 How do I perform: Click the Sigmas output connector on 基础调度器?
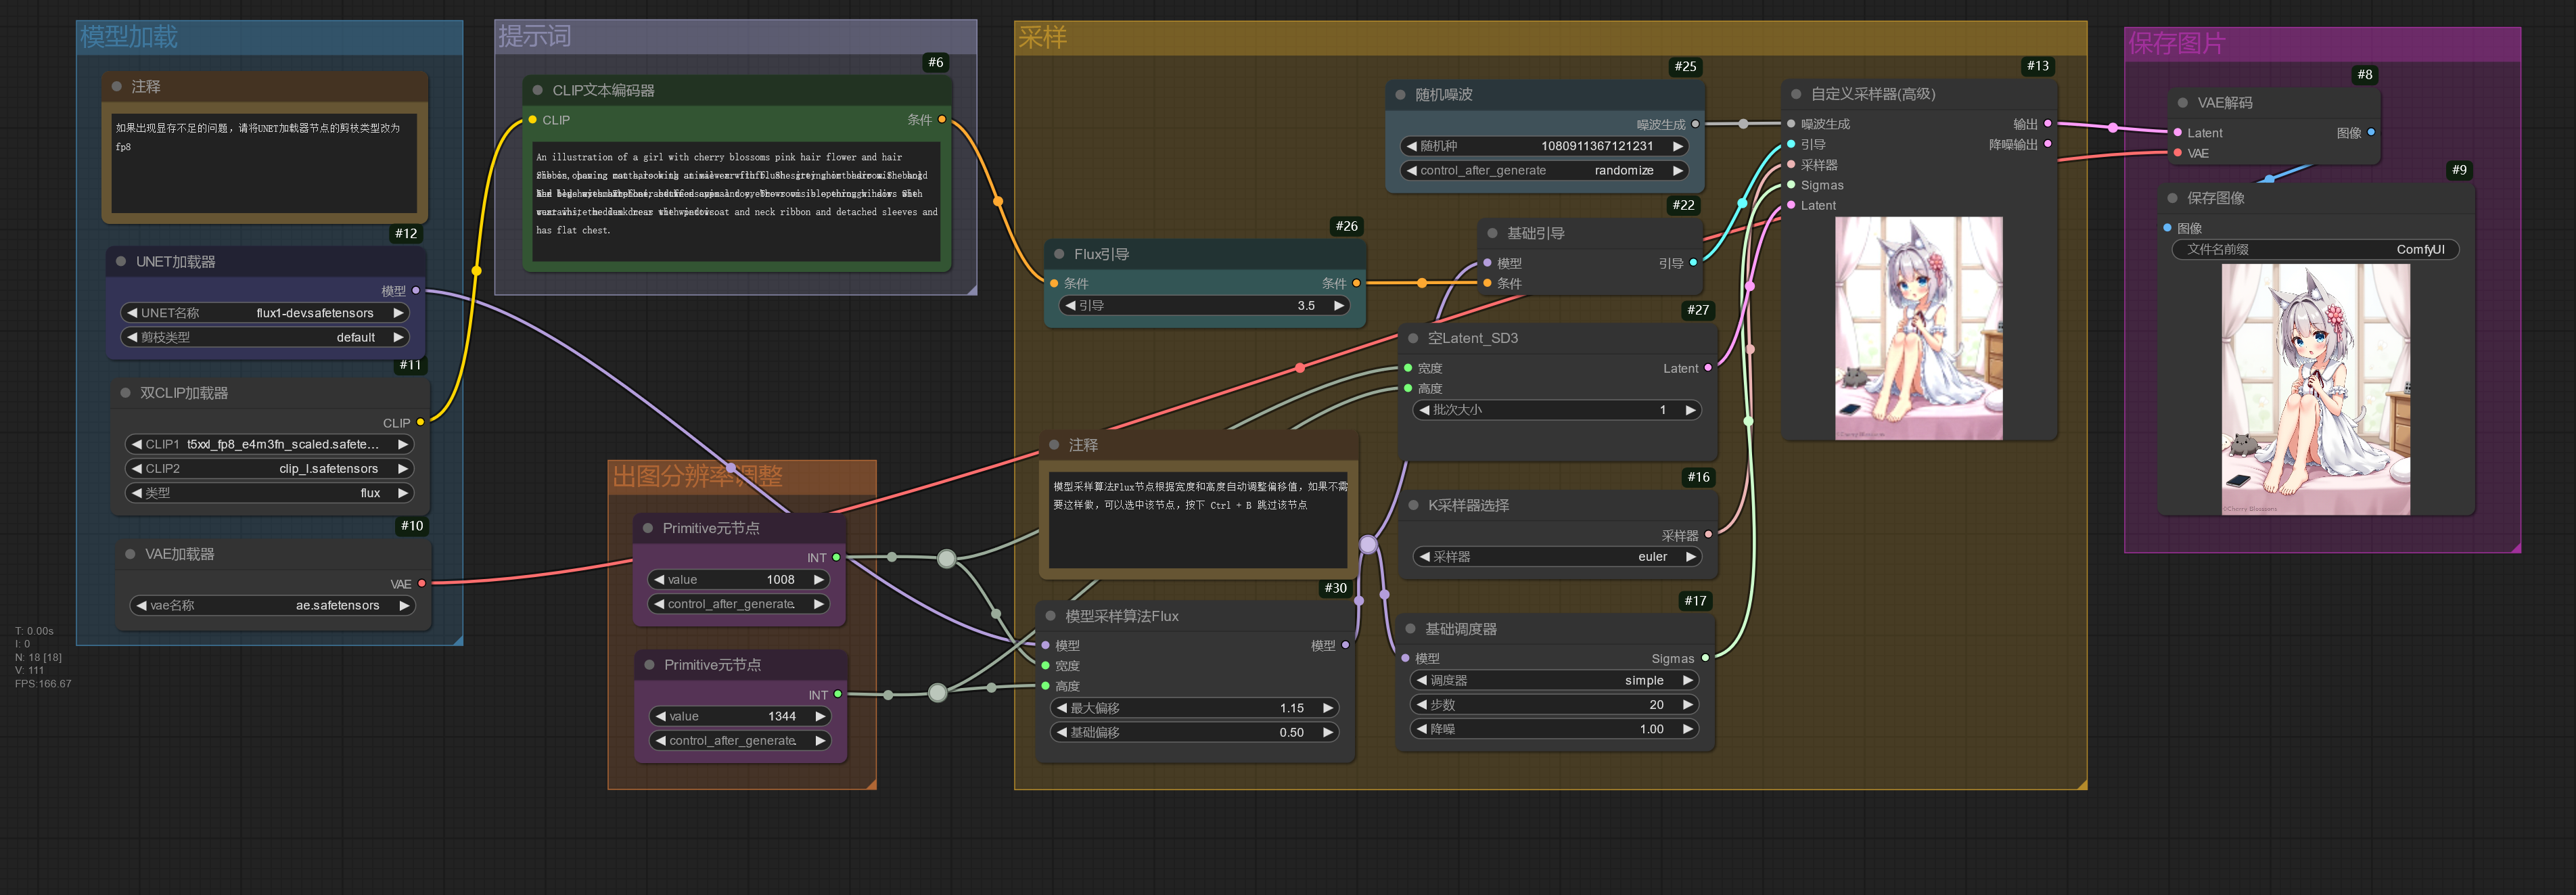tap(1705, 658)
